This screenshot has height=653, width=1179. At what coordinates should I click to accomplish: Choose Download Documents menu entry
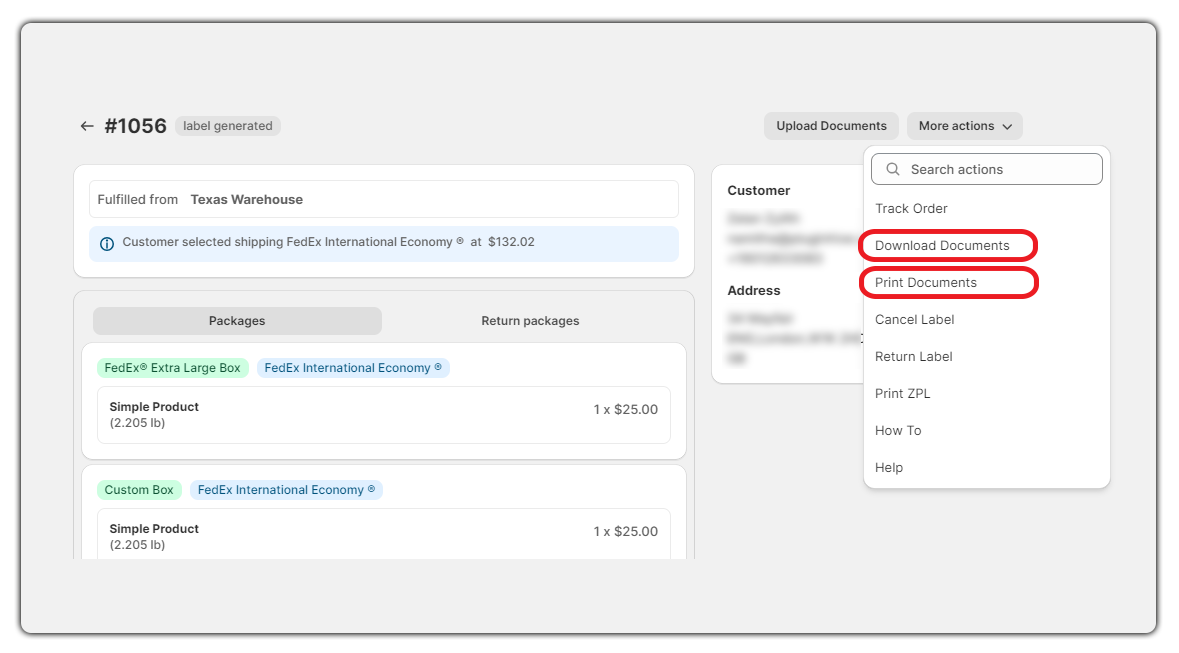tap(941, 245)
